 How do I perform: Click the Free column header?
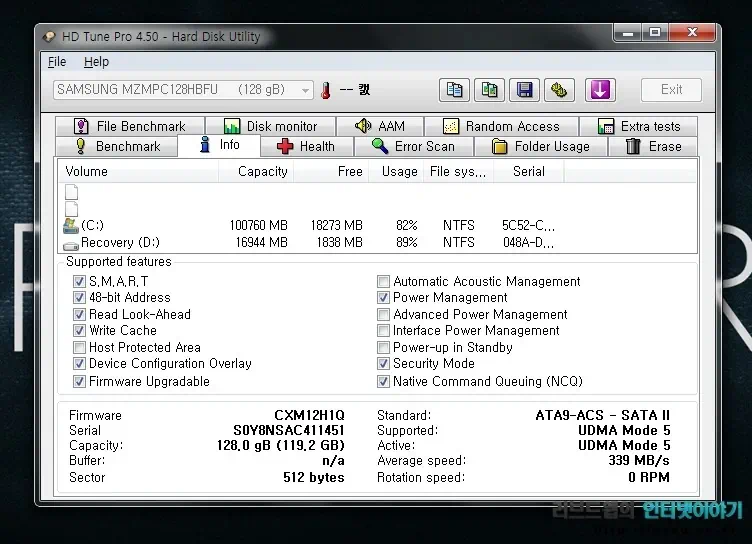click(331, 171)
